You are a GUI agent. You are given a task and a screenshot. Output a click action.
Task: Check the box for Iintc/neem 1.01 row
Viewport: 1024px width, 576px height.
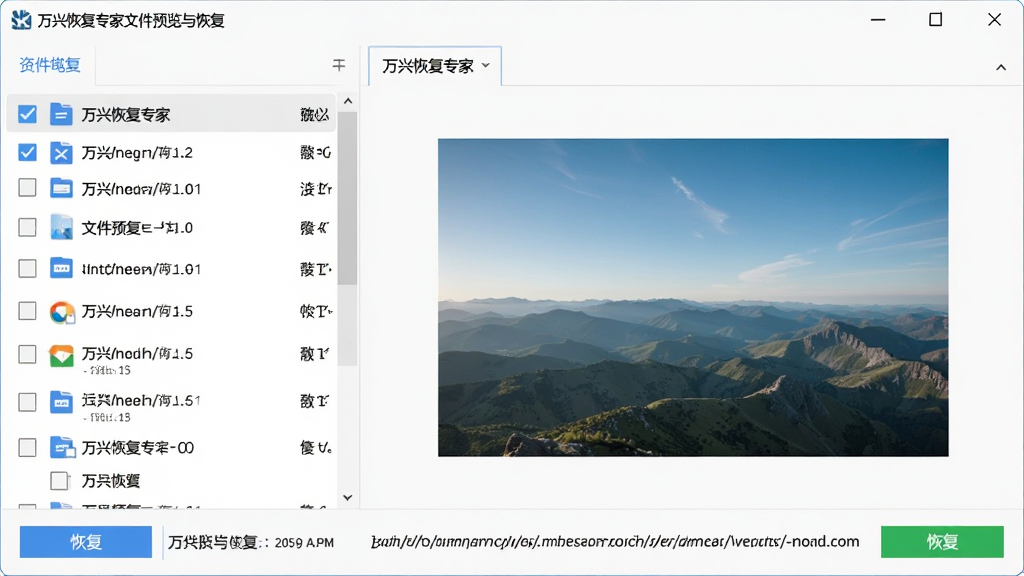tap(27, 268)
